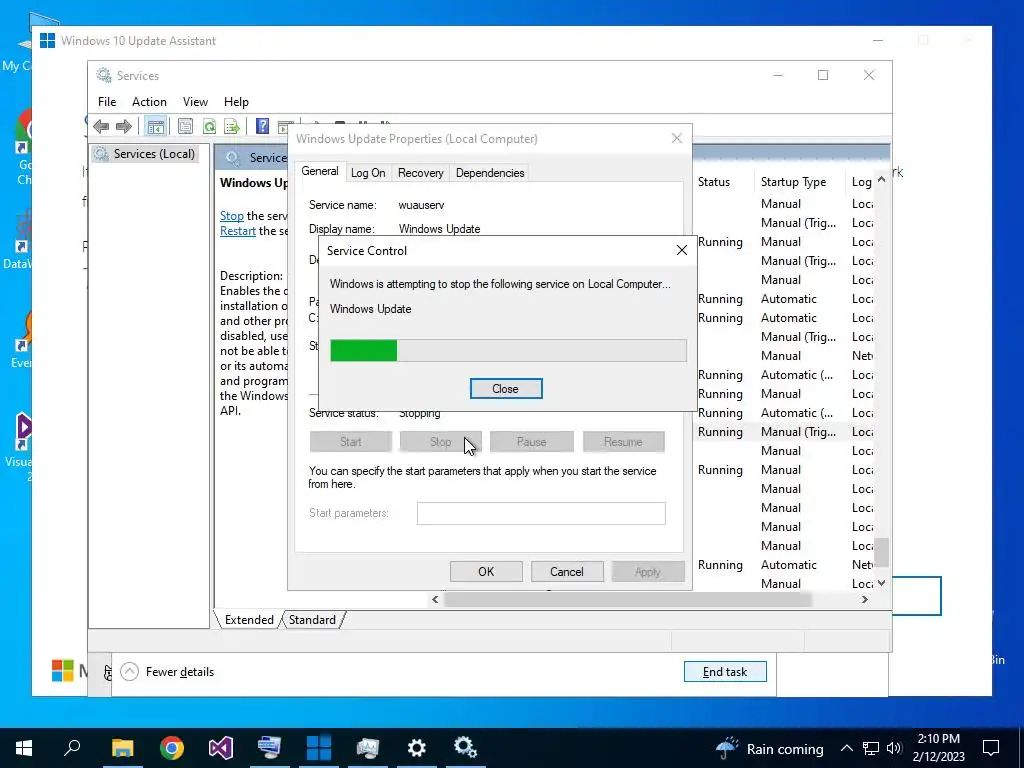Click the services list scroll-down arrow
Viewport: 1024px width, 768px height.
coord(882,583)
